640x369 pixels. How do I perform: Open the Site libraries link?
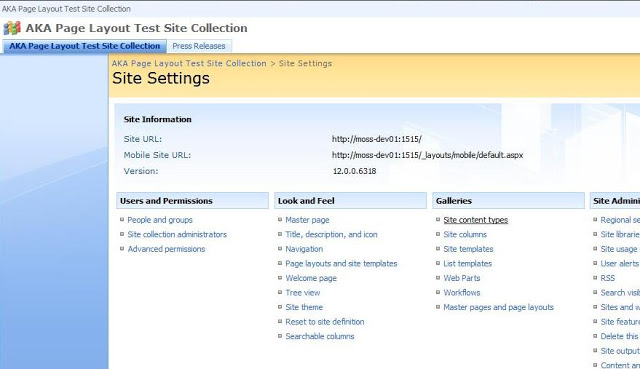tap(620, 234)
